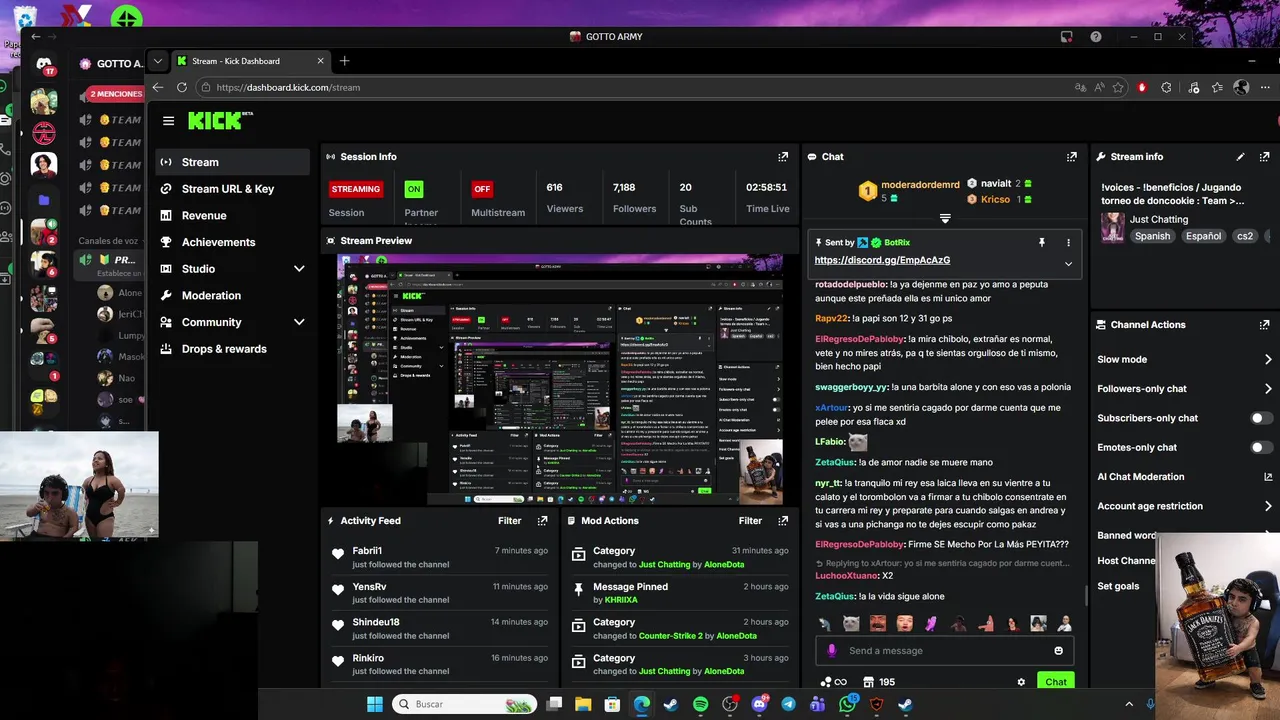The image size is (1280, 720).
Task: Open Microsoft Edge from the taskbar
Action: [x=641, y=704]
